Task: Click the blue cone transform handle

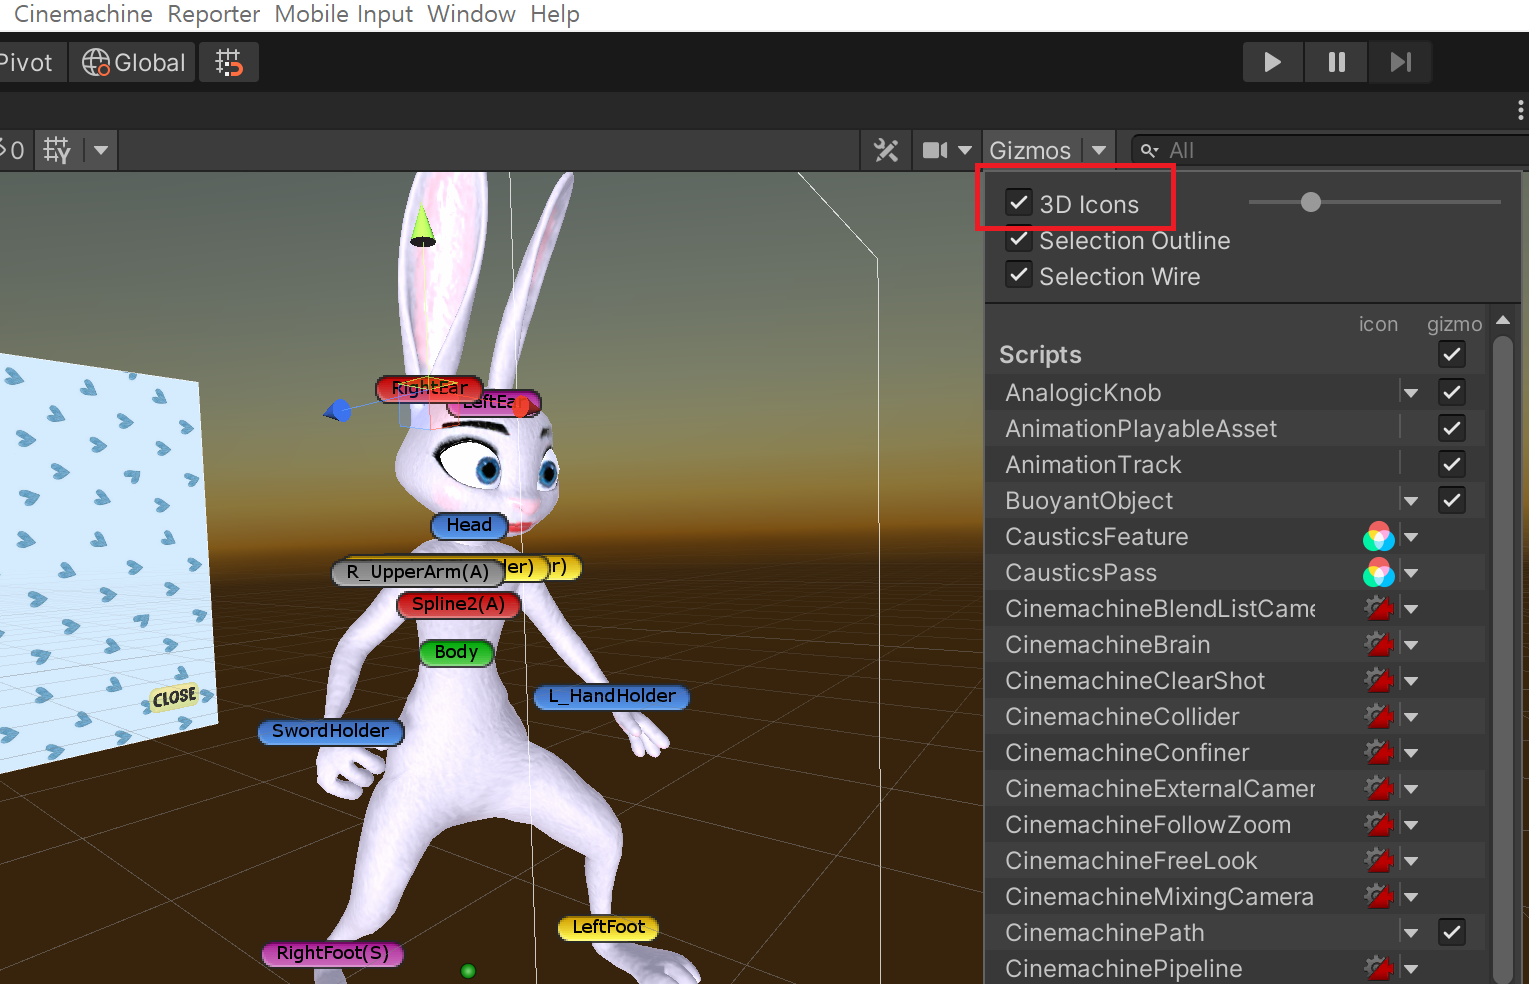Action: tap(338, 410)
